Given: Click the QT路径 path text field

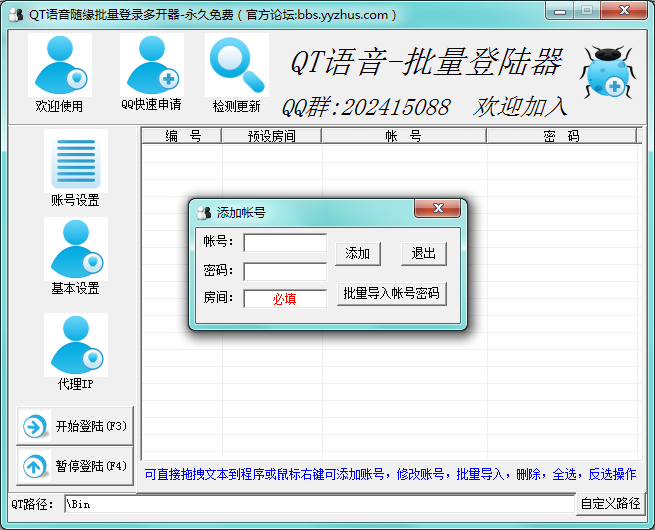Looking at the screenshot, I should tap(320, 504).
